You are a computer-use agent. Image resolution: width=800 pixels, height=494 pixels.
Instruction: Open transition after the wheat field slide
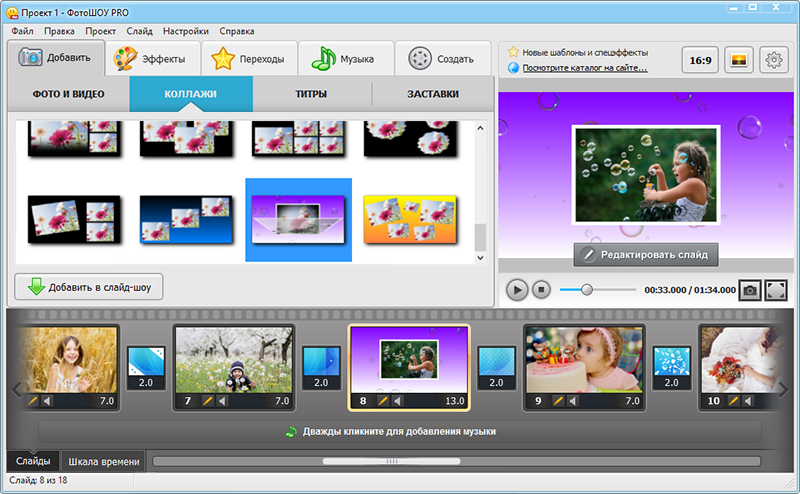[146, 367]
